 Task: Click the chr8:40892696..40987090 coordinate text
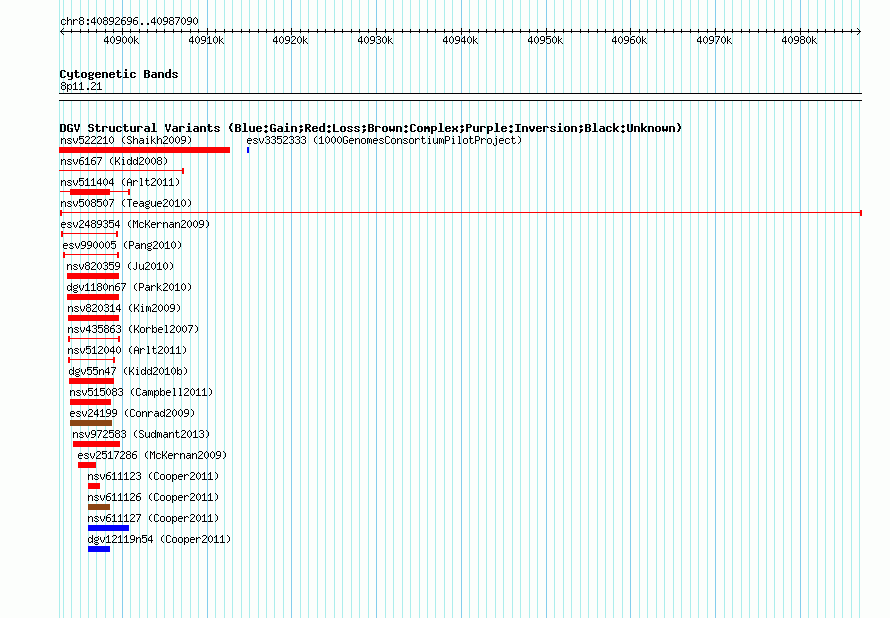129,22
